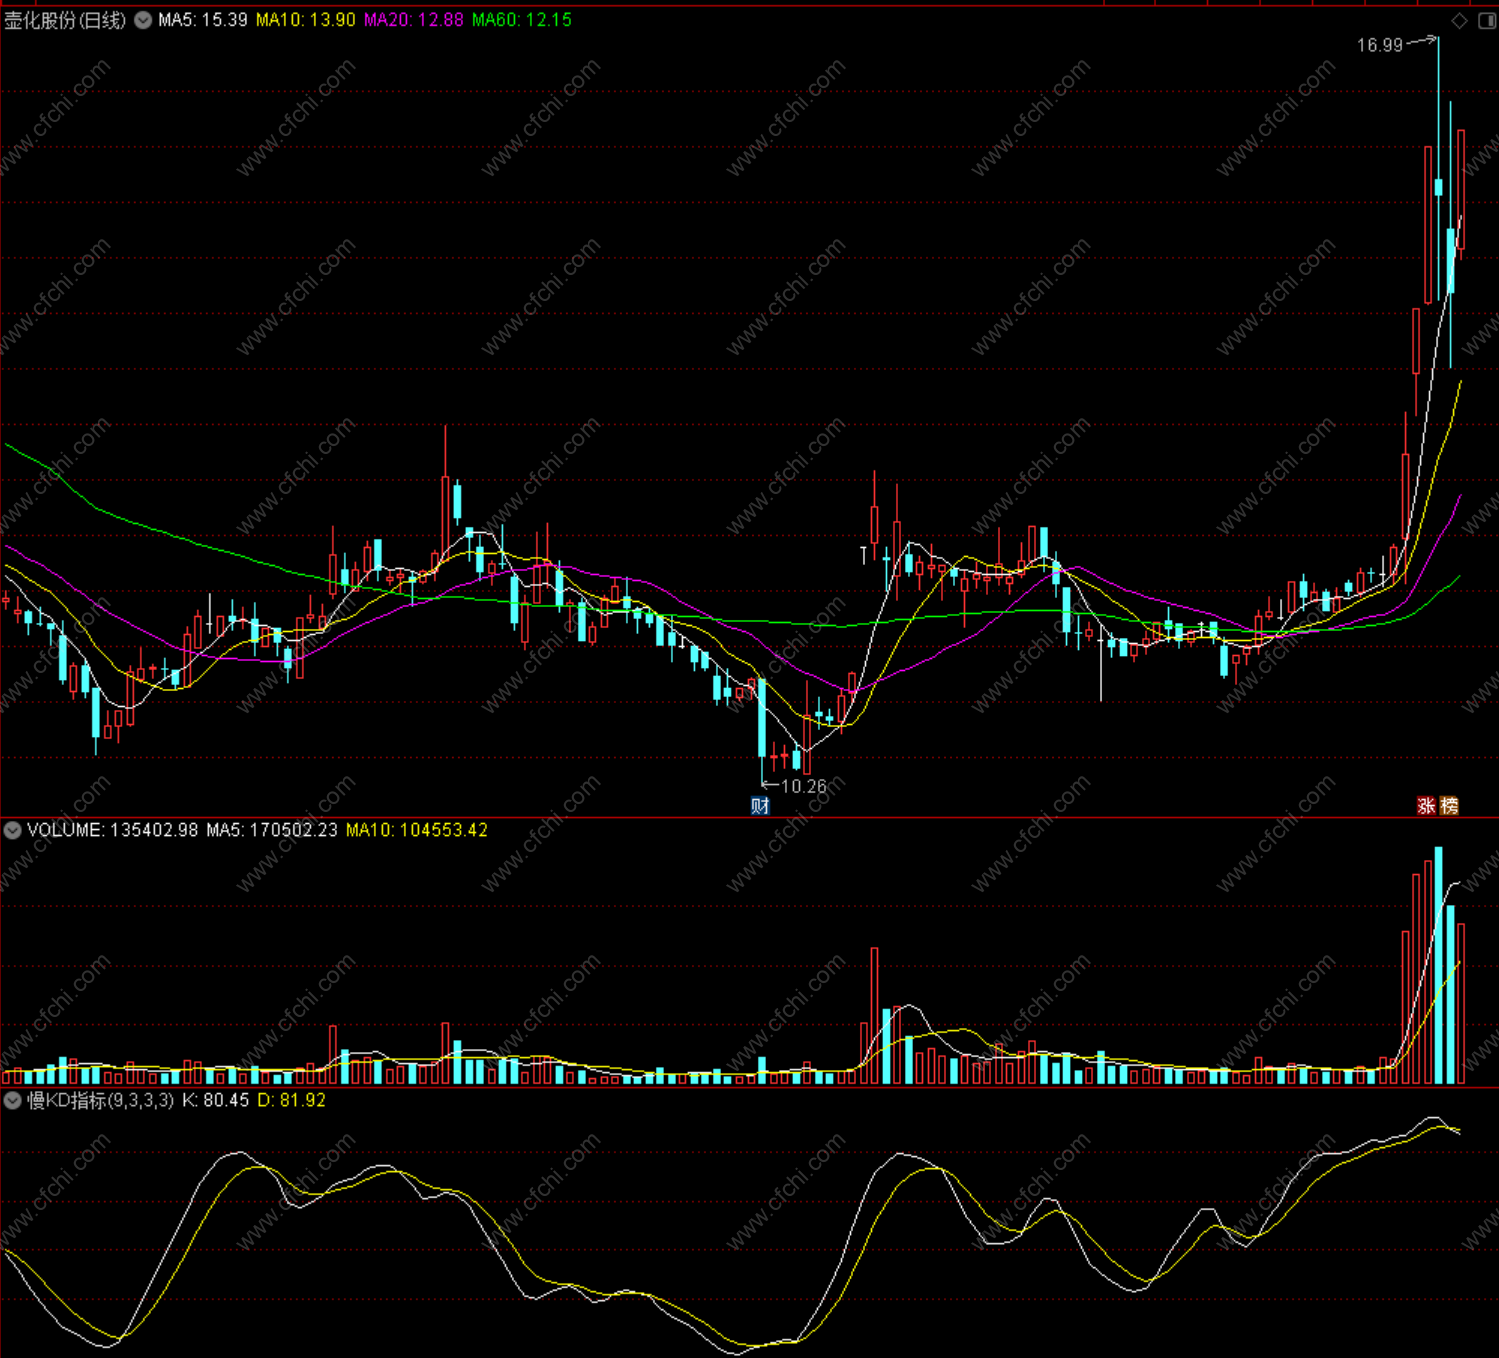
Task: Click the red 涨 marker icon
Action: pyautogui.click(x=1427, y=806)
